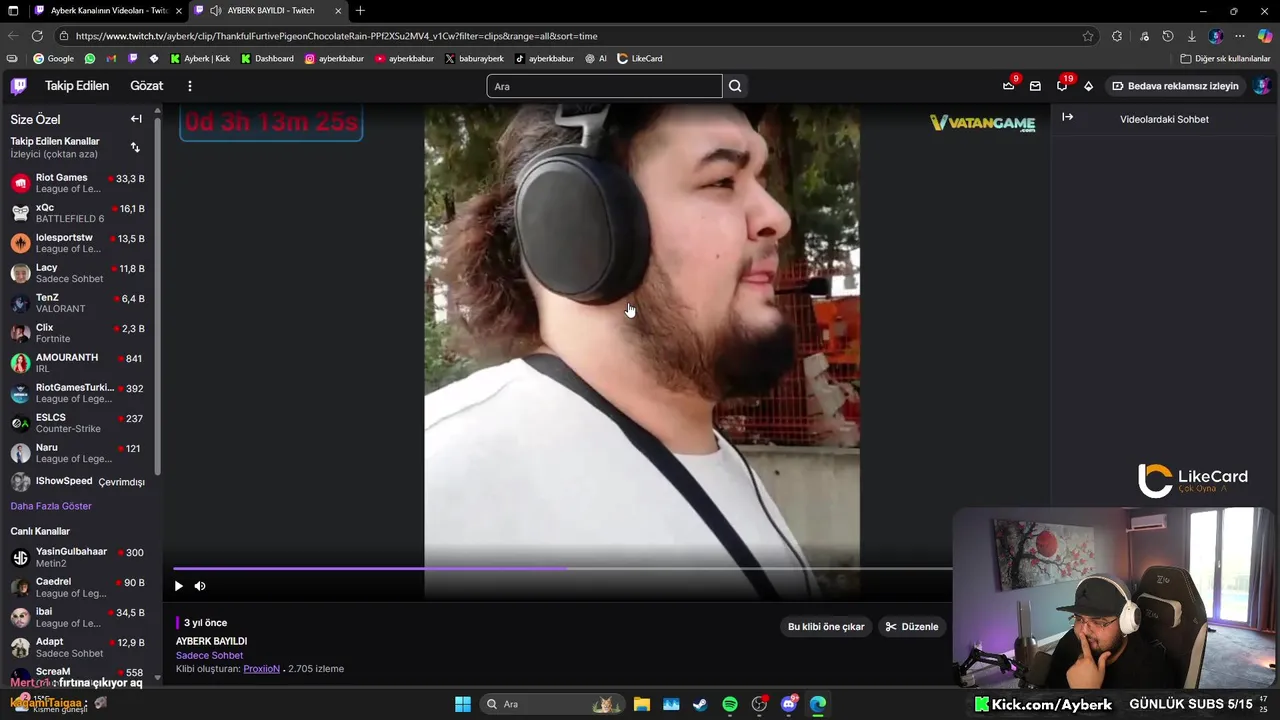The width and height of the screenshot is (1280, 720).
Task: Open Adapt channel in sidebar
Action: click(78, 647)
